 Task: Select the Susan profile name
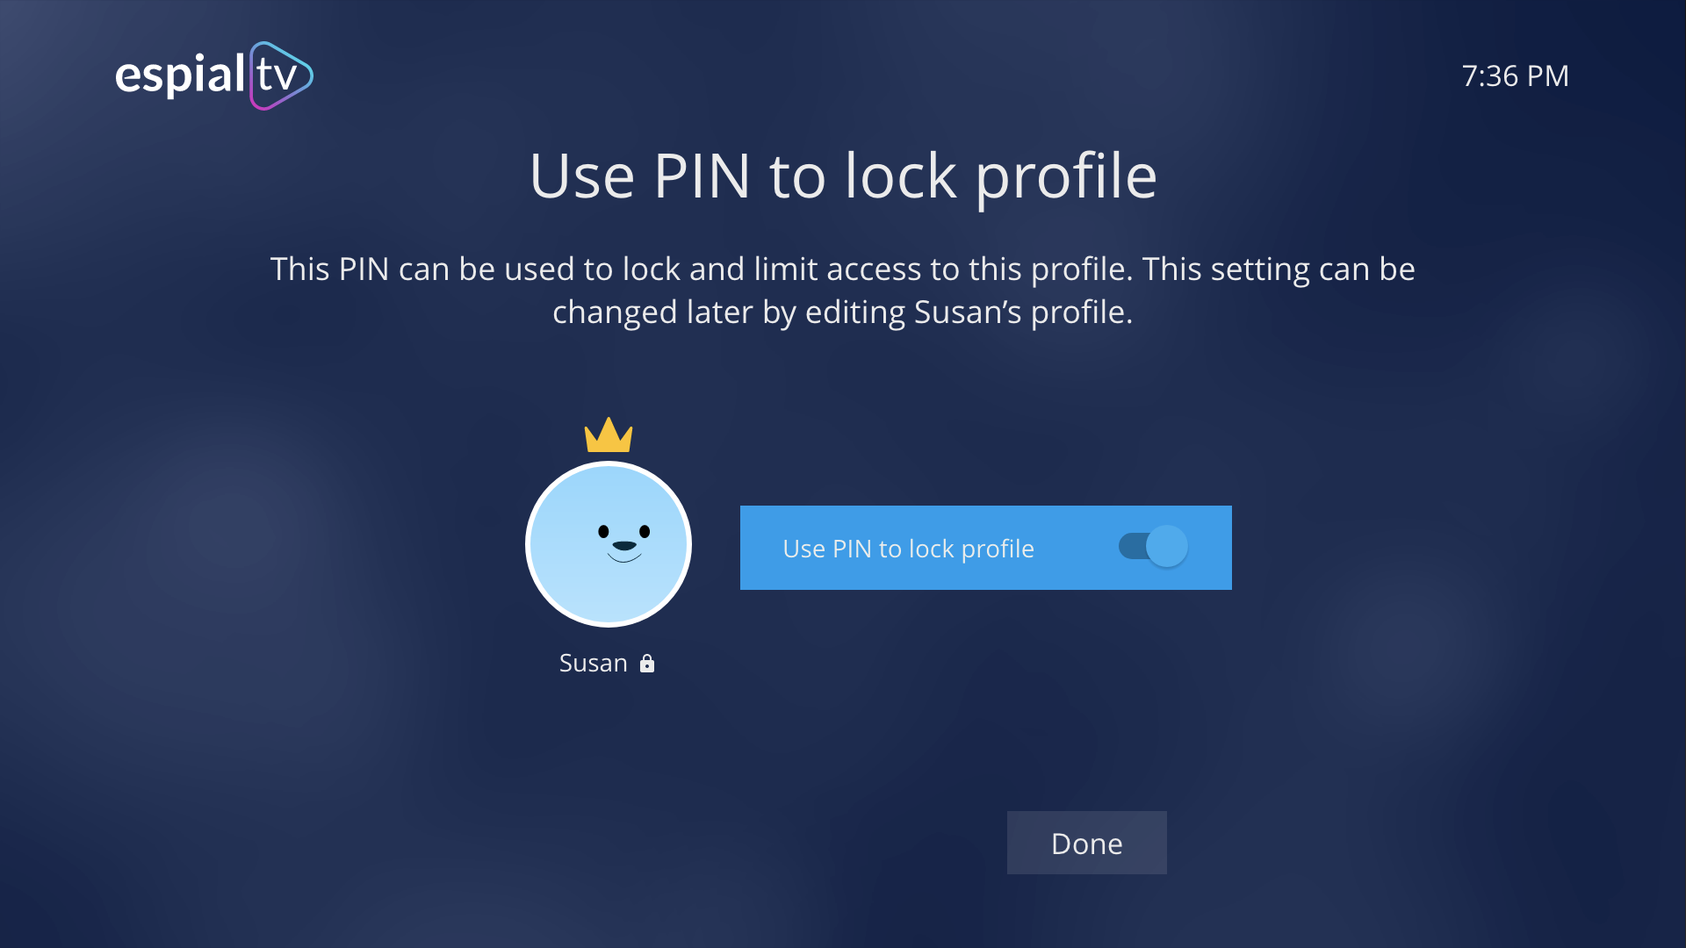(593, 663)
